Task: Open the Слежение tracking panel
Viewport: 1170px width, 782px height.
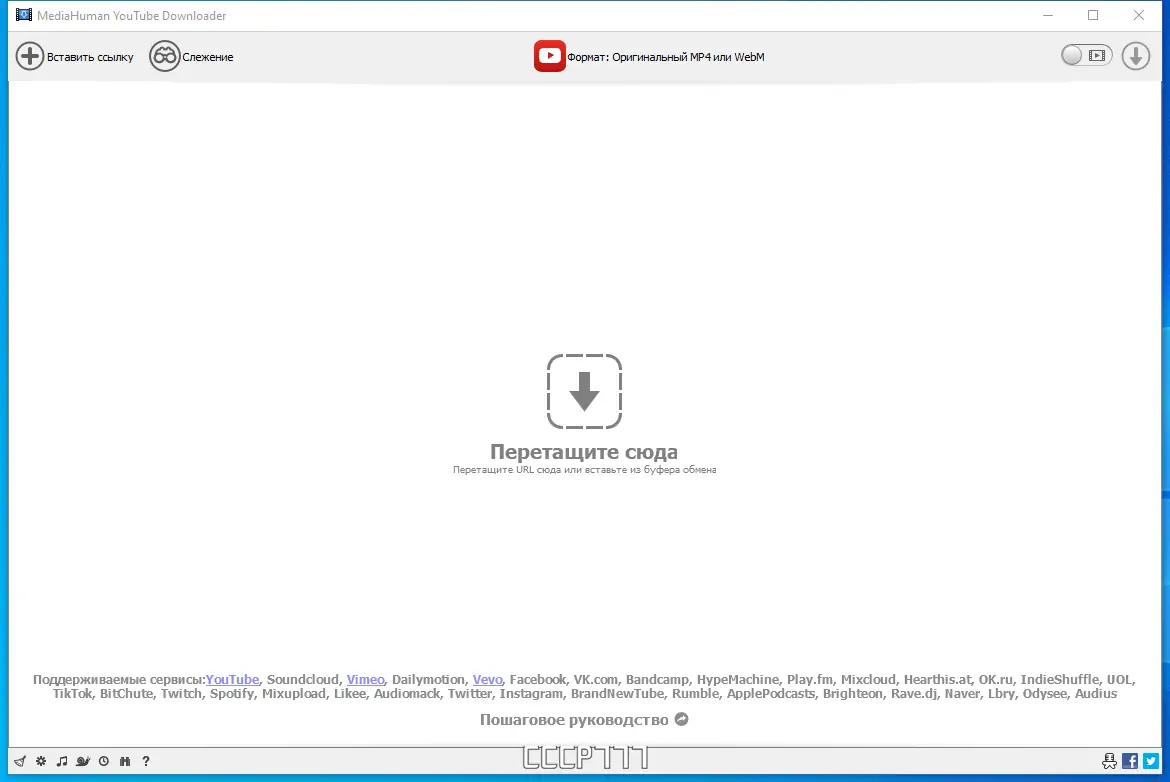Action: coord(191,57)
